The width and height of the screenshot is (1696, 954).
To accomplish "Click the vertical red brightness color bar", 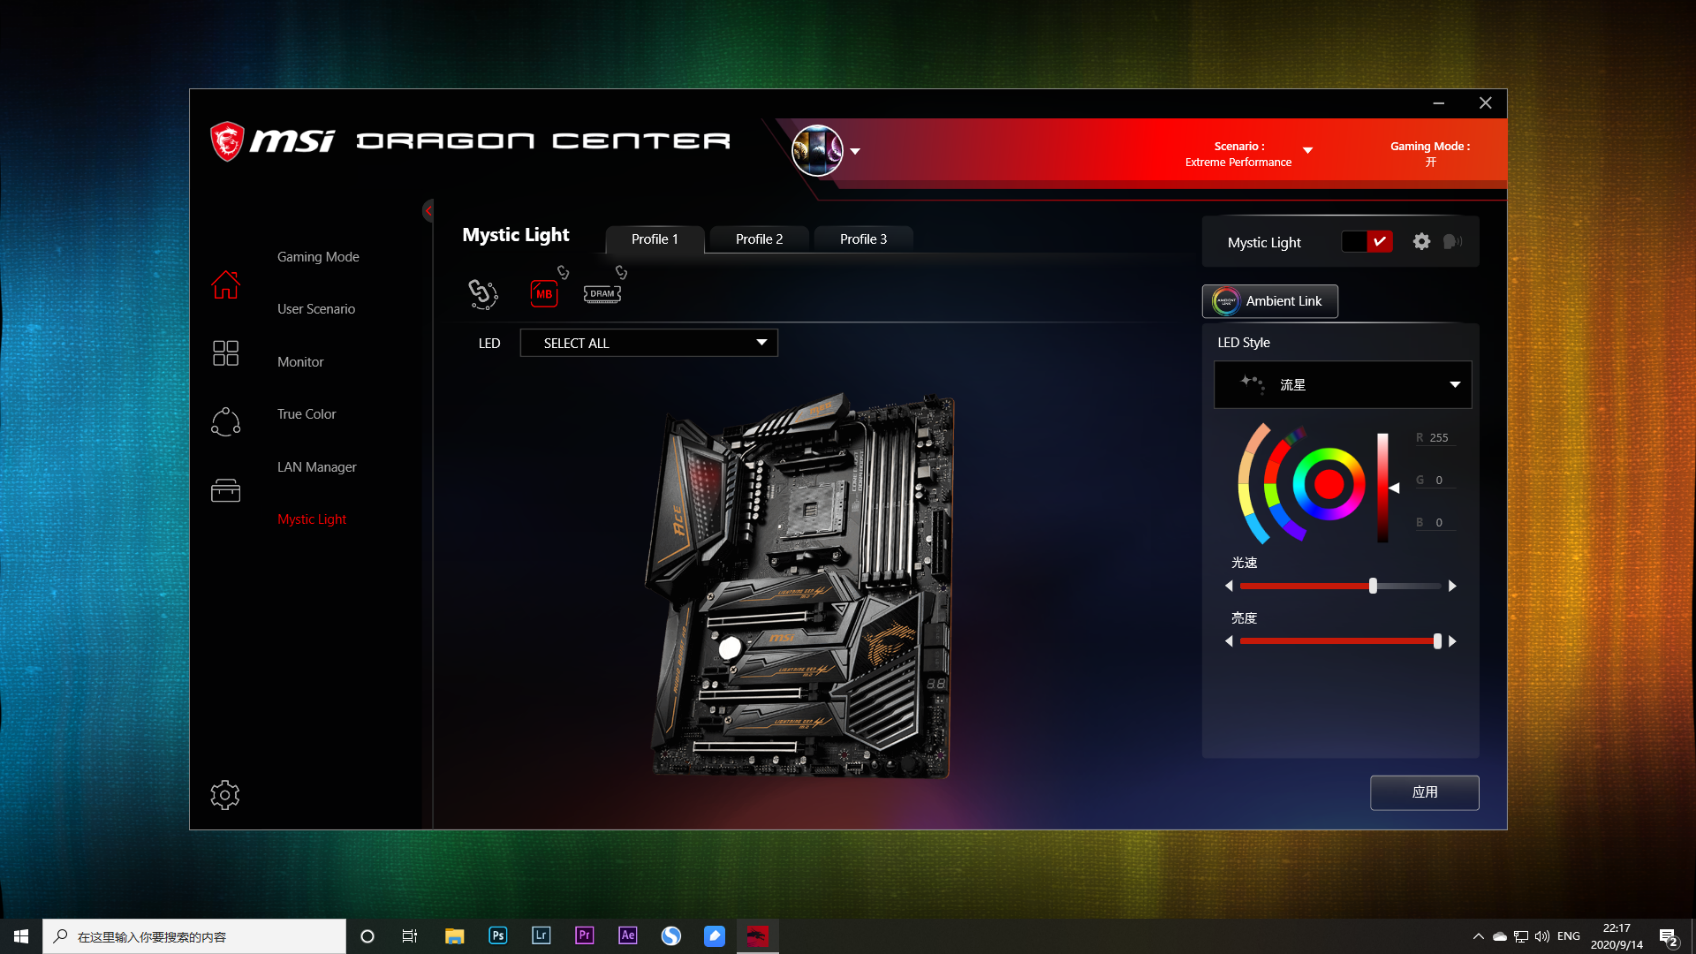I will [x=1382, y=487].
